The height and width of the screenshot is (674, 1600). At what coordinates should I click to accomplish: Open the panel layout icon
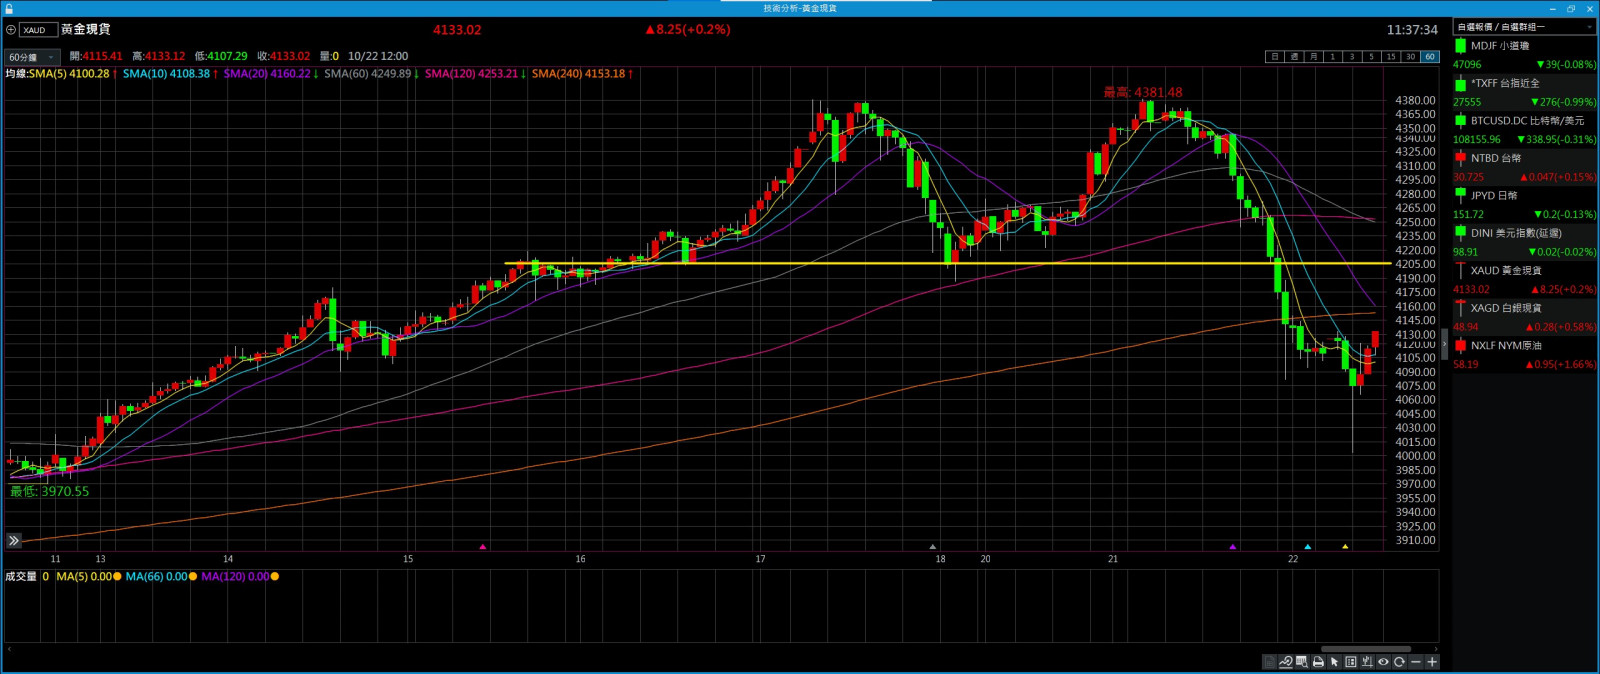pos(1351,662)
